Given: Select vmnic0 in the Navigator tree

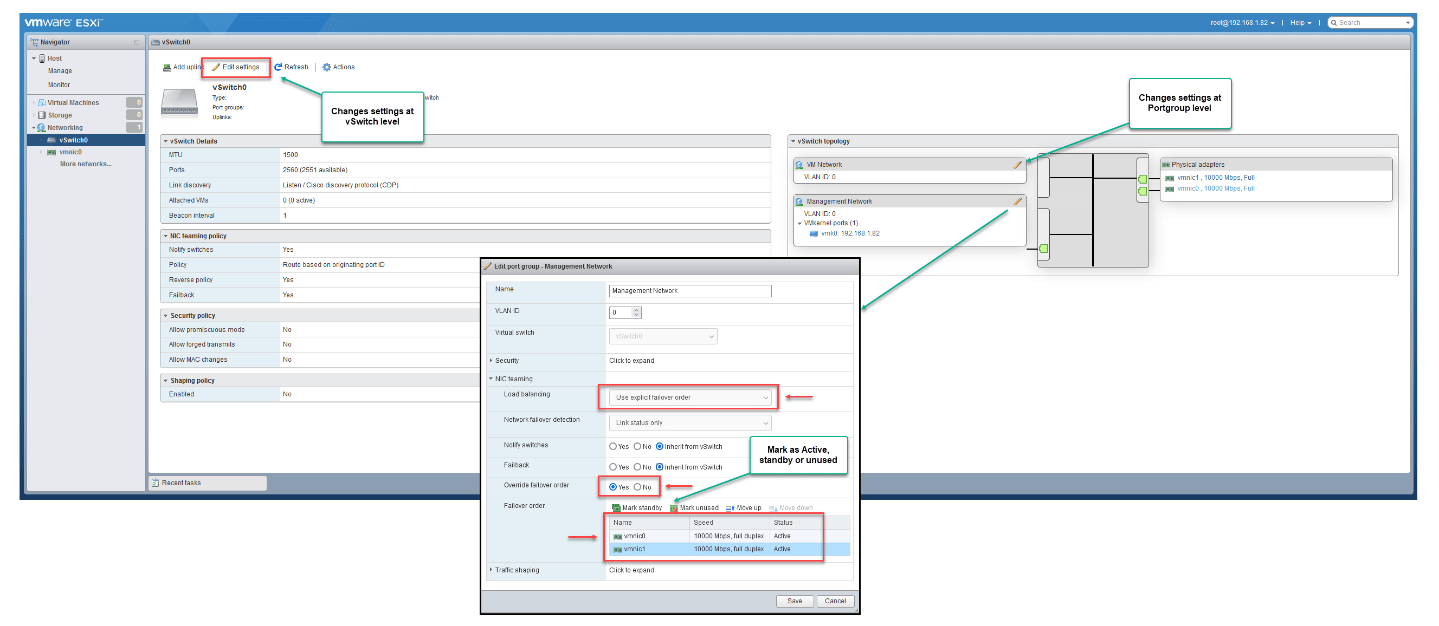Looking at the screenshot, I should (x=70, y=152).
